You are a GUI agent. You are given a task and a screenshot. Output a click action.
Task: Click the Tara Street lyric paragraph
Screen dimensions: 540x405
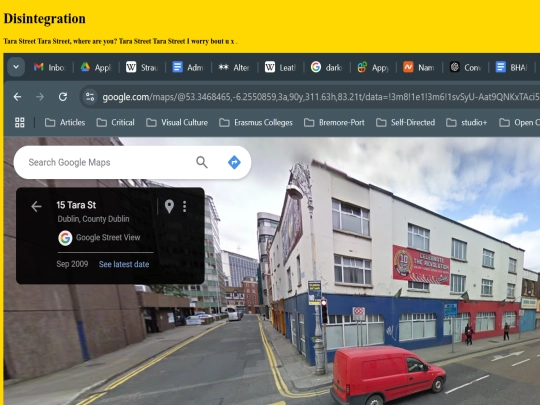[120, 41]
